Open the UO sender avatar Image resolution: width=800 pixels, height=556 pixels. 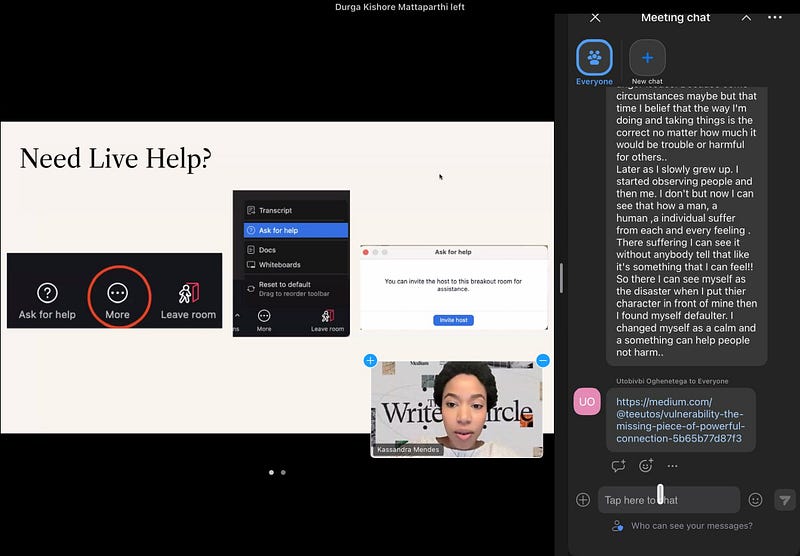point(587,401)
